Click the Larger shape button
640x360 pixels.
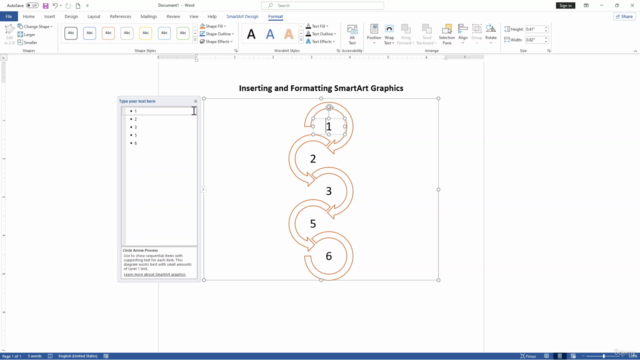27,35
